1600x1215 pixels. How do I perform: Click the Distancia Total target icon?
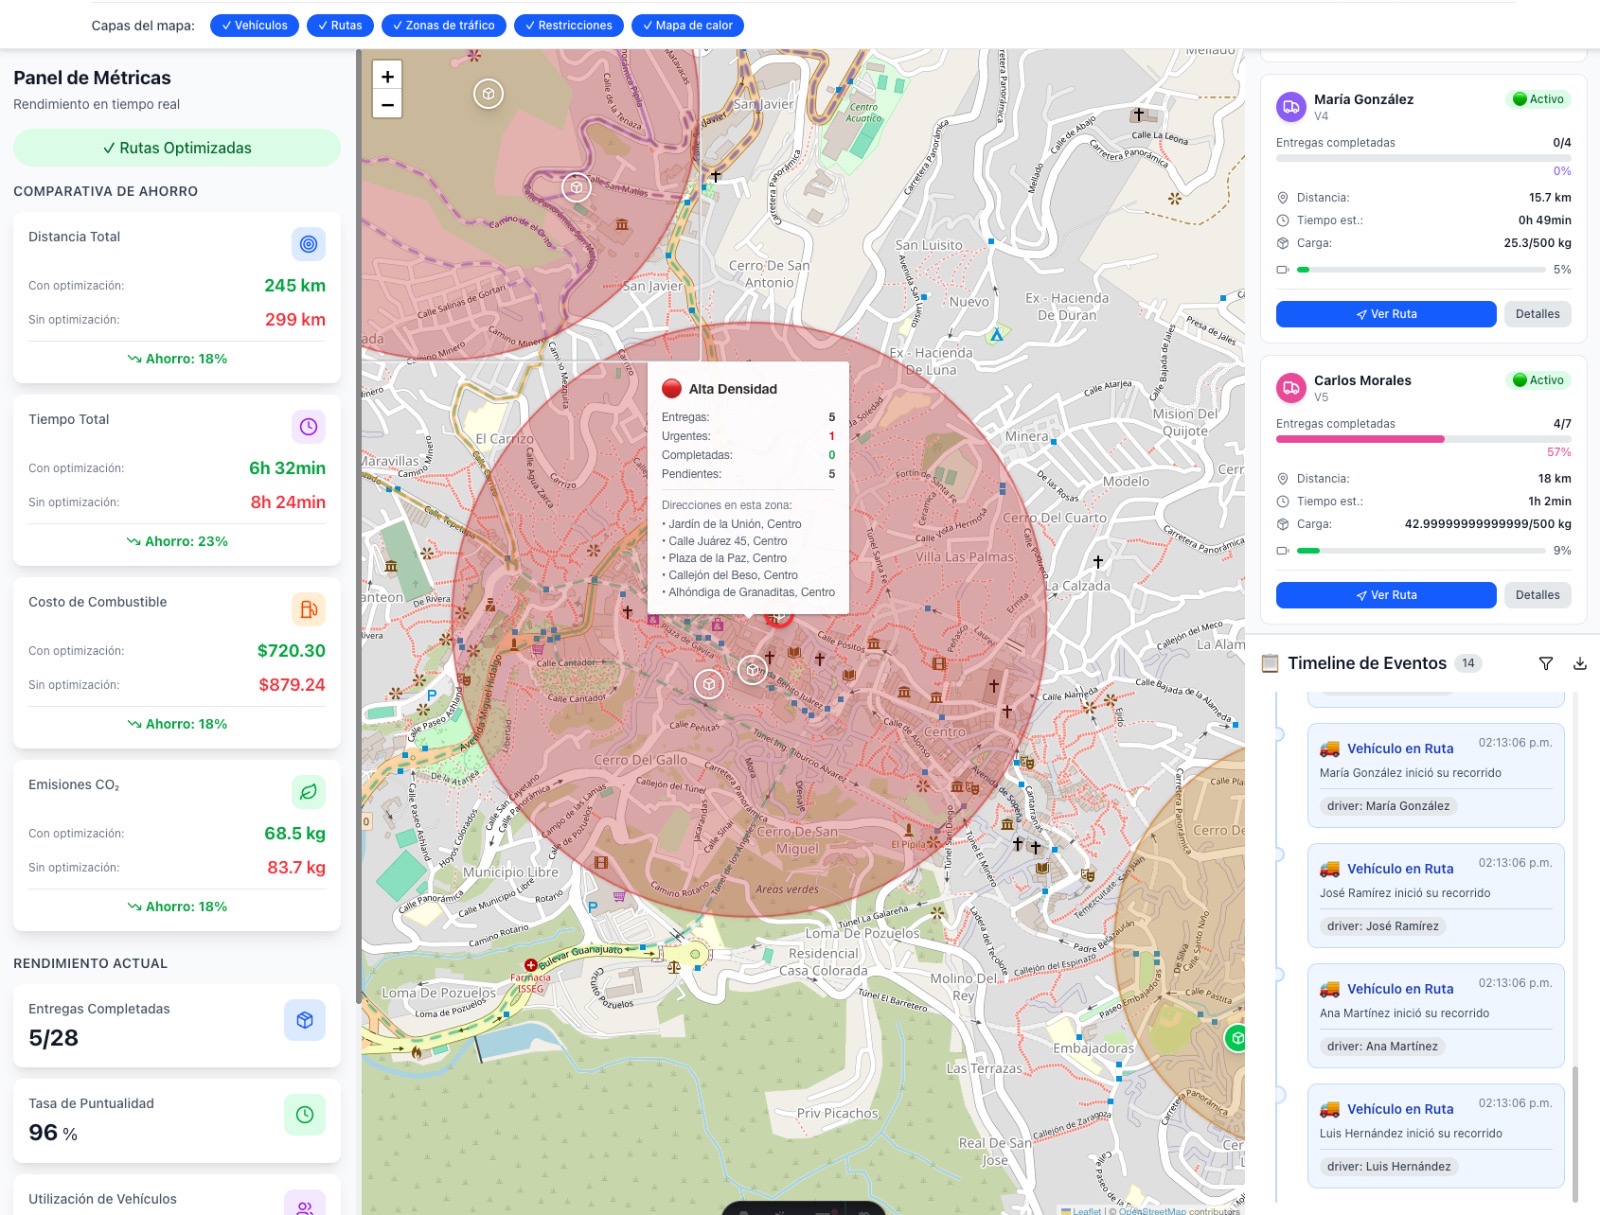click(308, 244)
